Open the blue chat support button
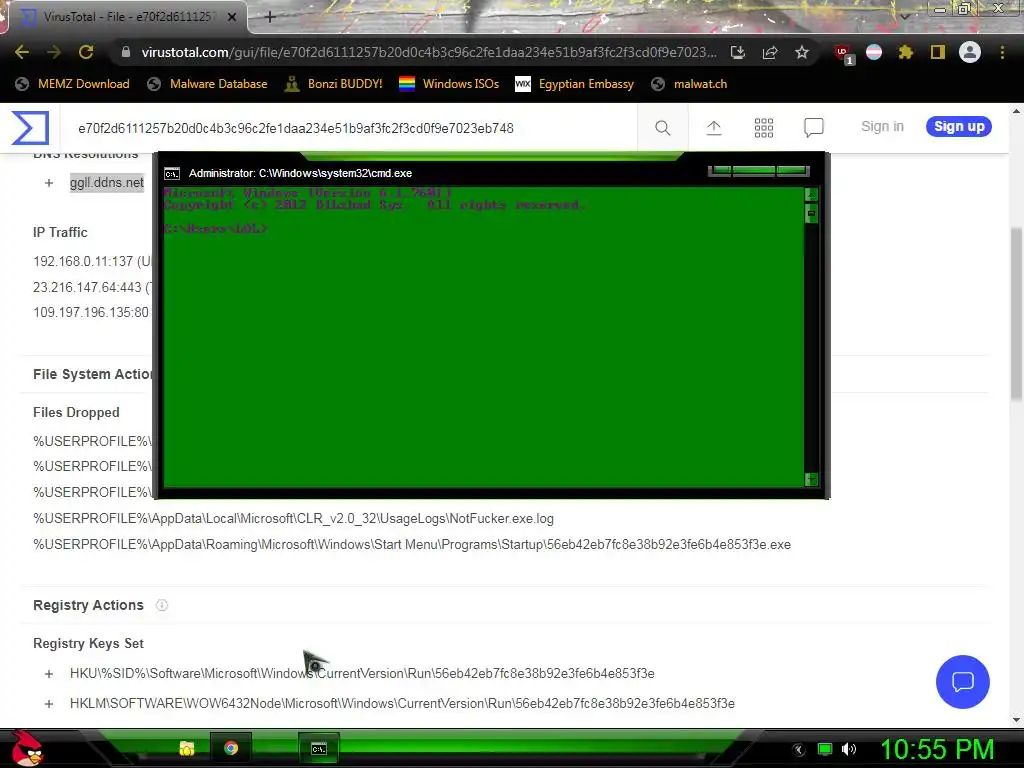The image size is (1024, 768). point(963,682)
